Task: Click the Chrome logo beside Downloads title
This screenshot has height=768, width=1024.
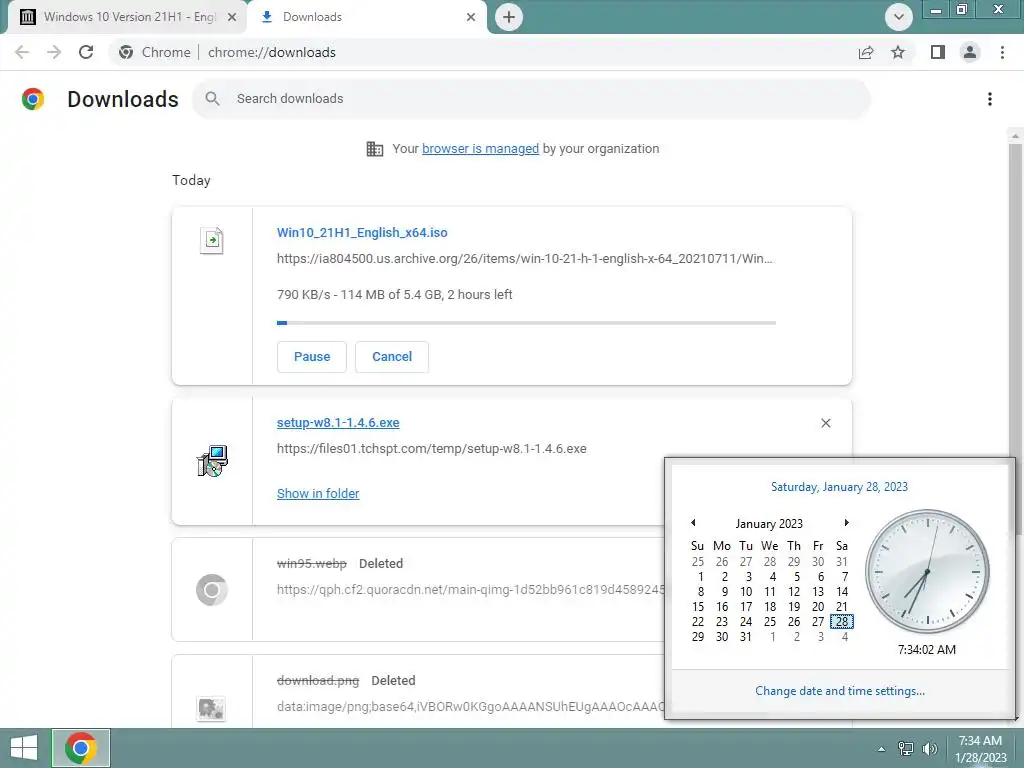Action: coord(33,99)
